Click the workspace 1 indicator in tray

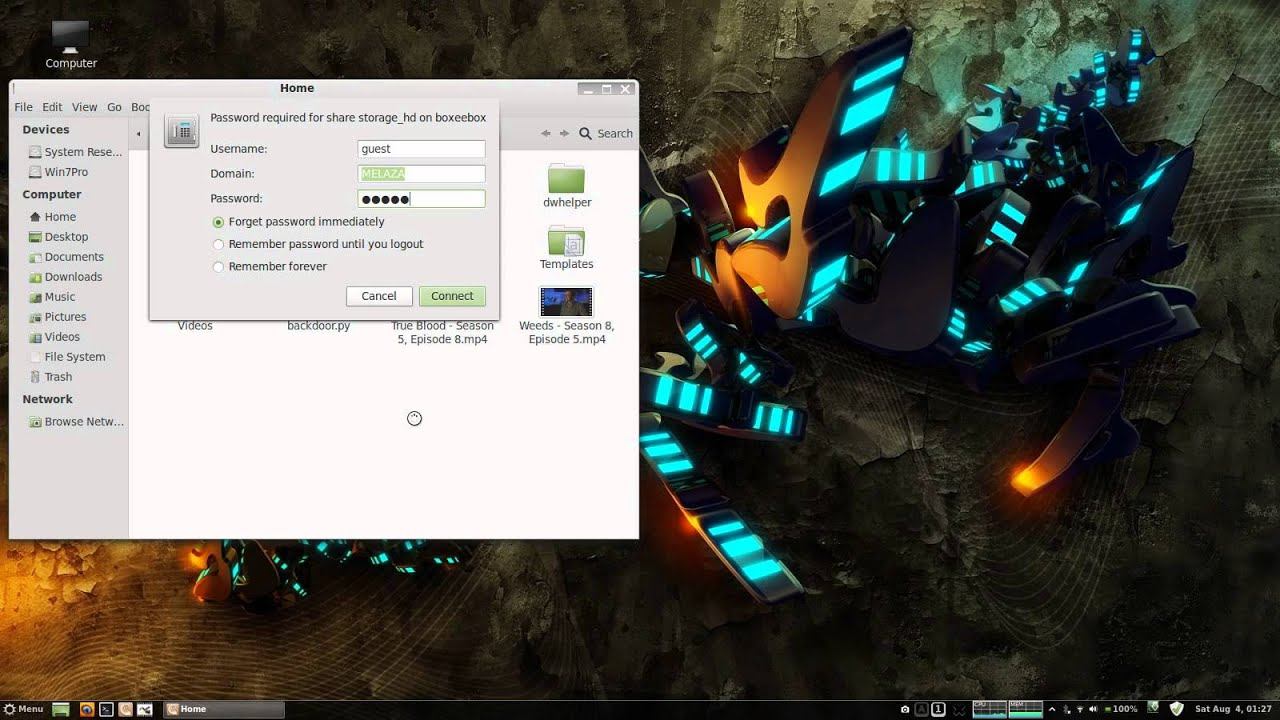(938, 709)
